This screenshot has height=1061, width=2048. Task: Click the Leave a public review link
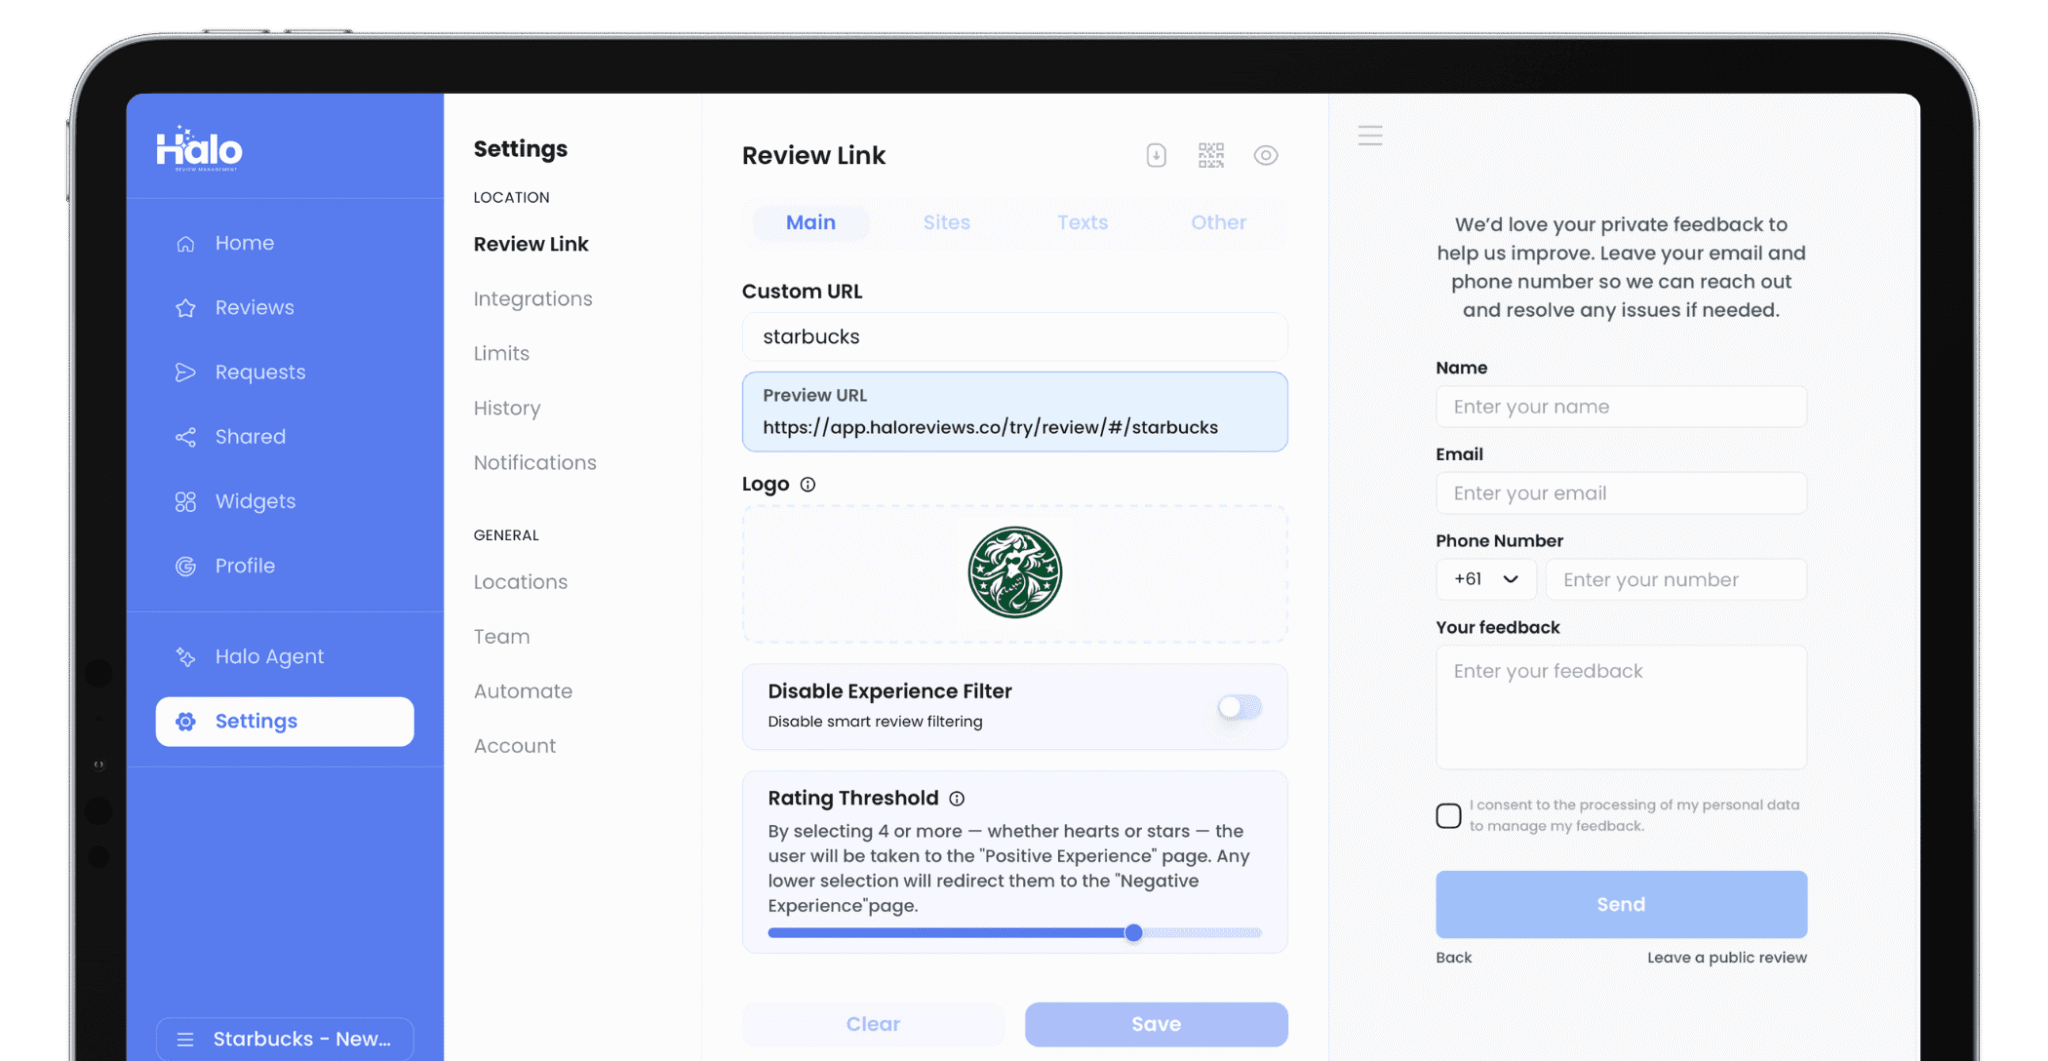(1726, 957)
